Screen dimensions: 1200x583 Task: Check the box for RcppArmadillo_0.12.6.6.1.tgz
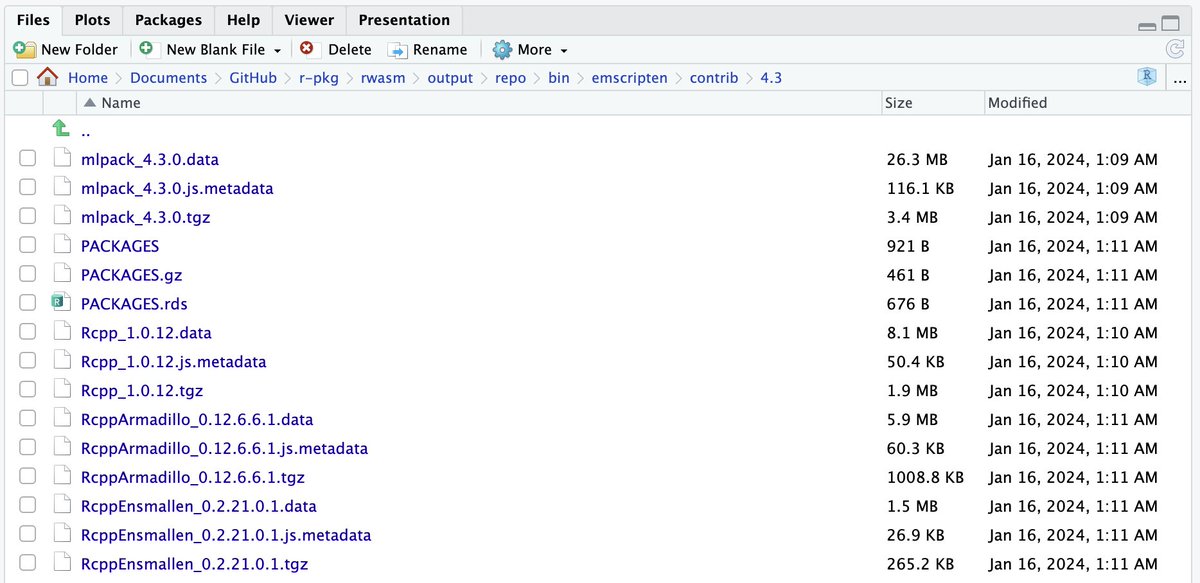pyautogui.click(x=27, y=477)
